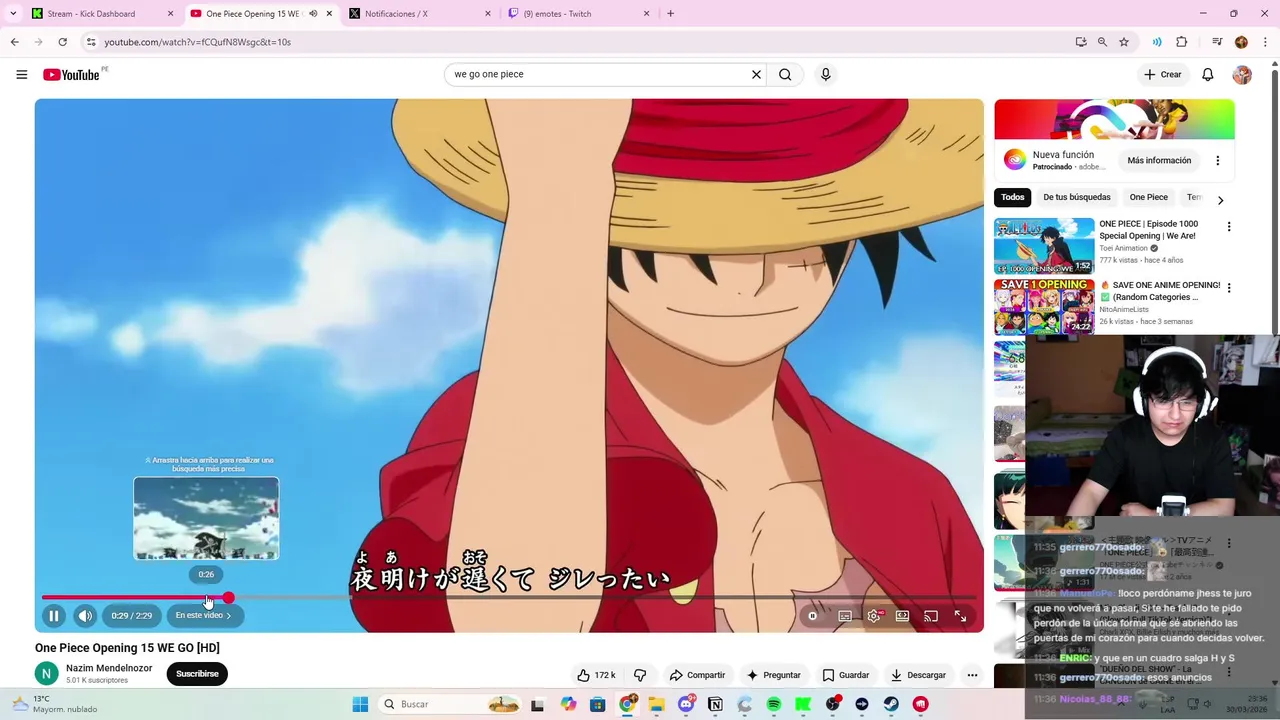The height and width of the screenshot is (720, 1280).
Task: Open the tab search dropdown arrow
Action: [x=13, y=14]
